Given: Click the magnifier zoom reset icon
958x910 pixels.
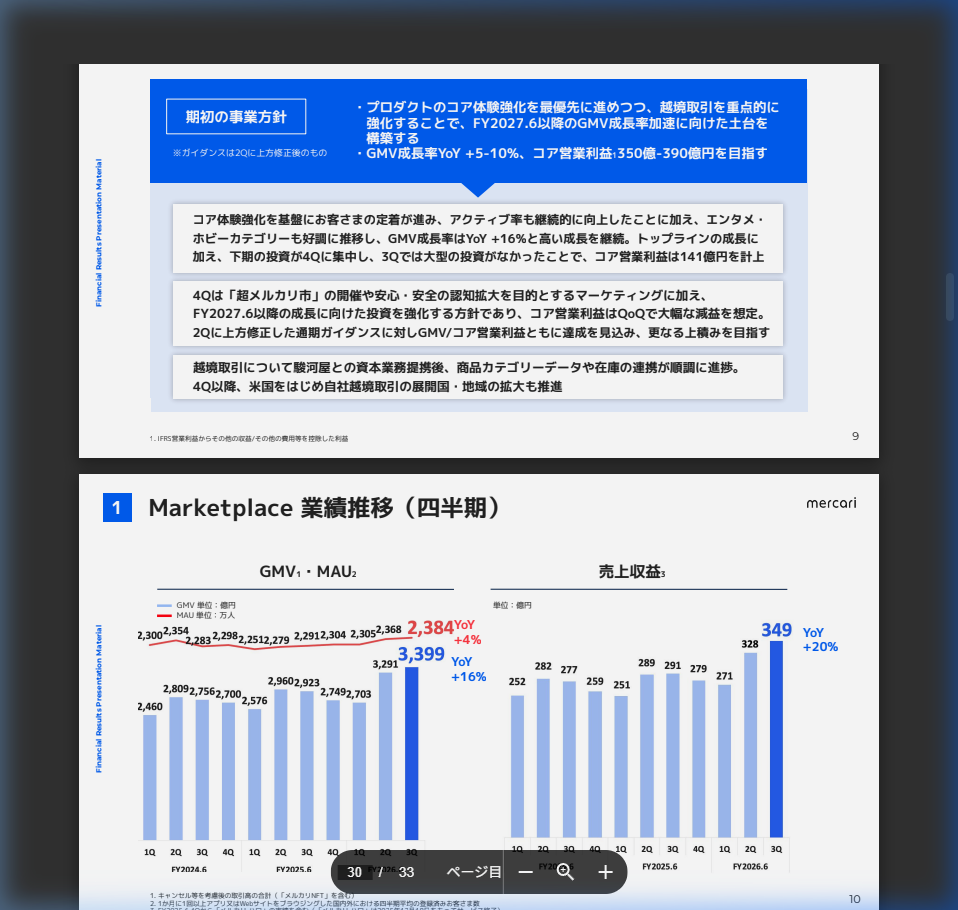Looking at the screenshot, I should click(565, 872).
